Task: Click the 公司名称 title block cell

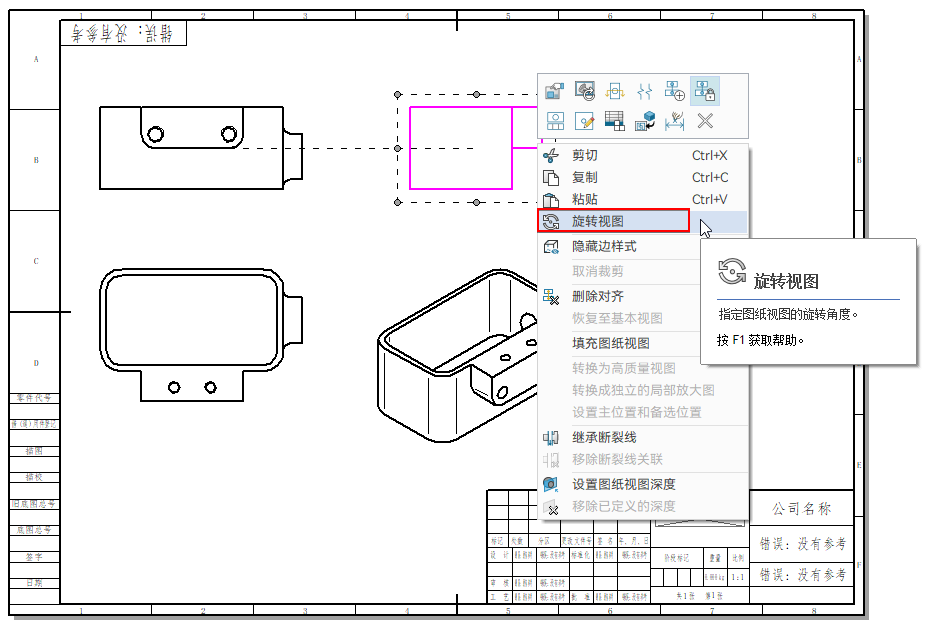Action: [802, 509]
